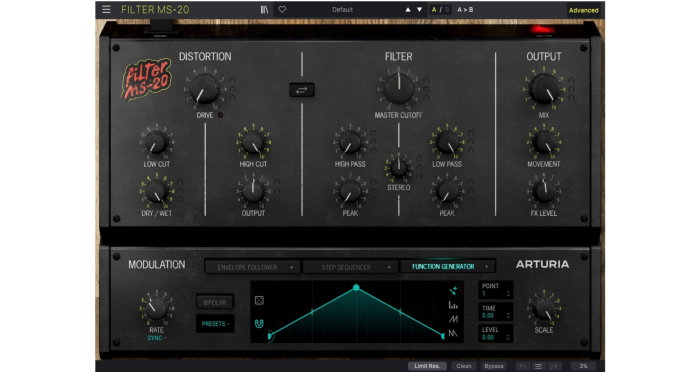Open the Function Generator tab arrow

pyautogui.click(x=487, y=267)
